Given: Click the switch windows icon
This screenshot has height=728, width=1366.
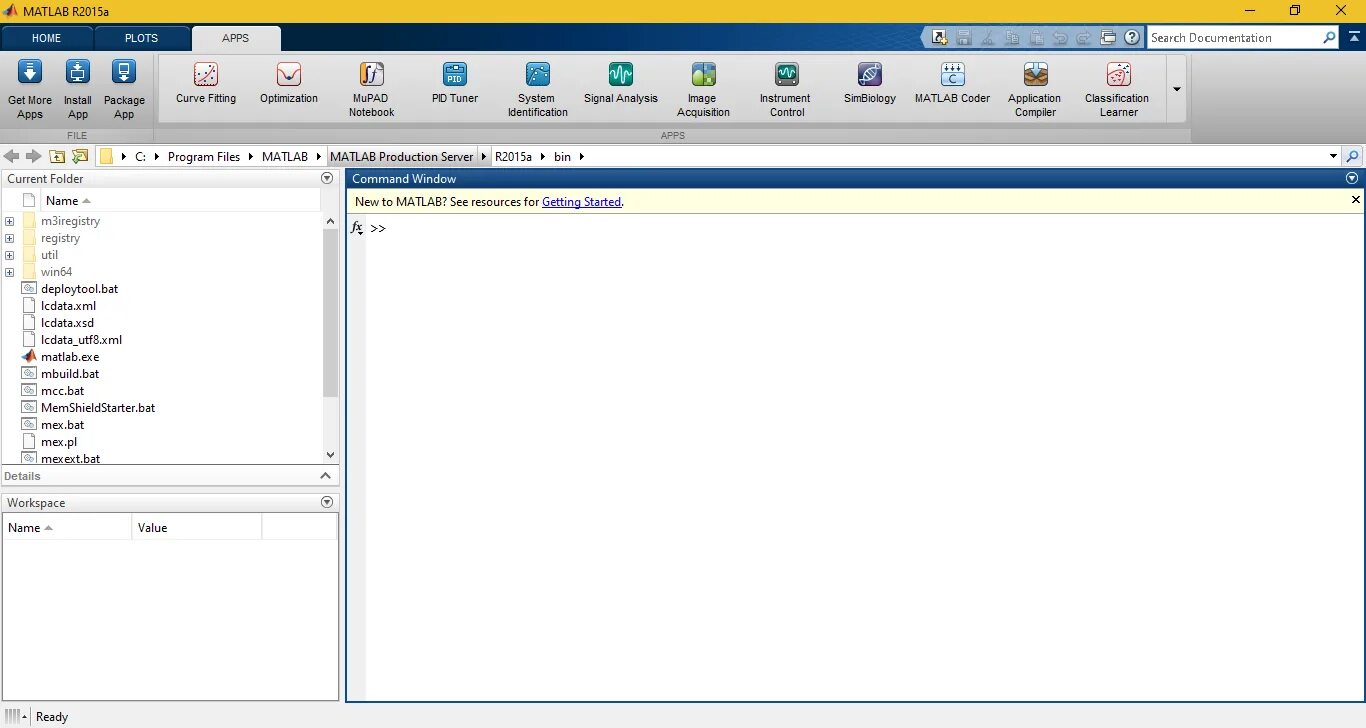Looking at the screenshot, I should tap(1108, 38).
